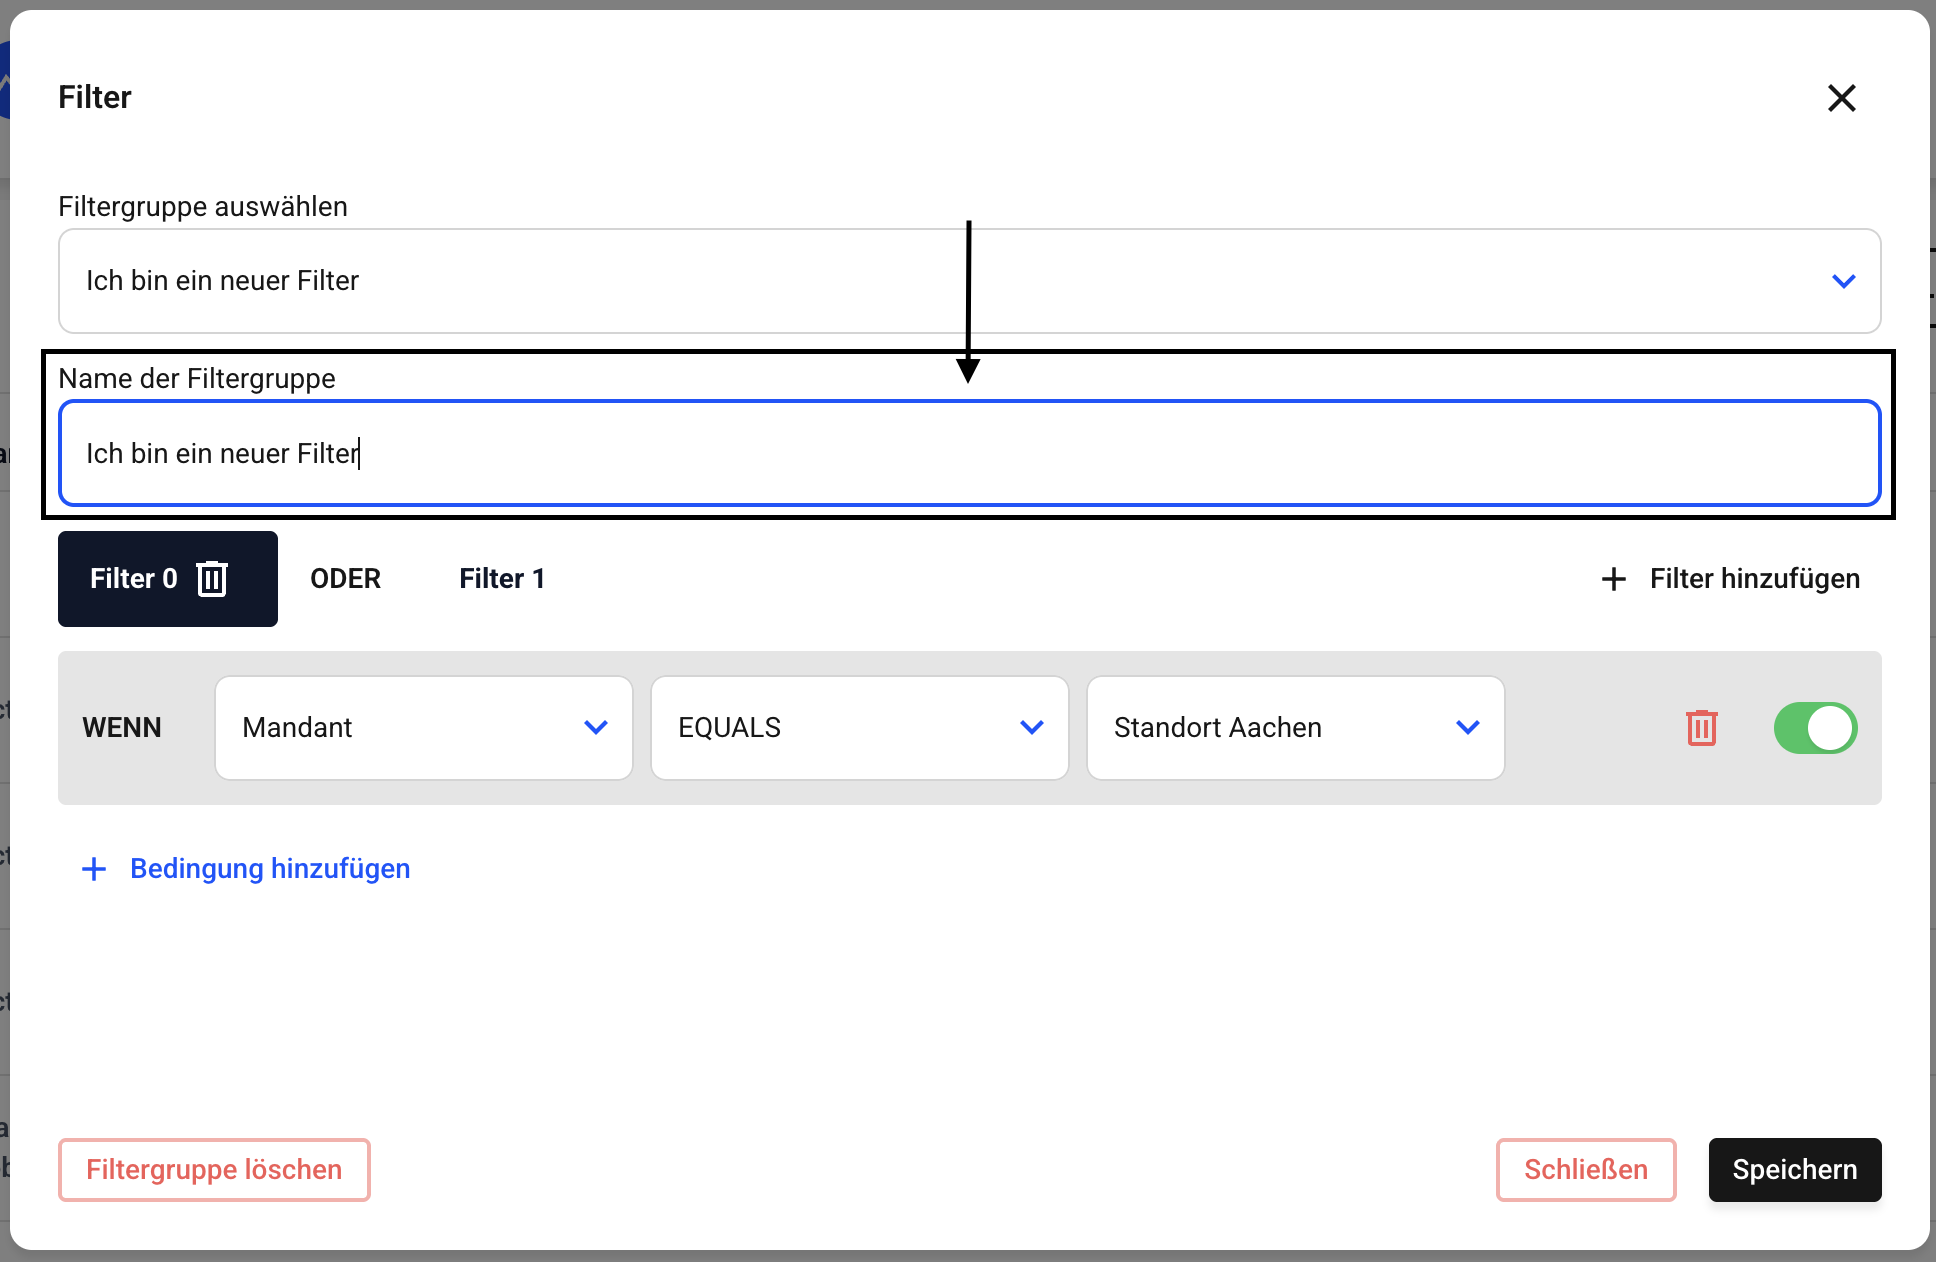Expand the Mandant field dropdown
The height and width of the screenshot is (1262, 1936).
coord(423,728)
